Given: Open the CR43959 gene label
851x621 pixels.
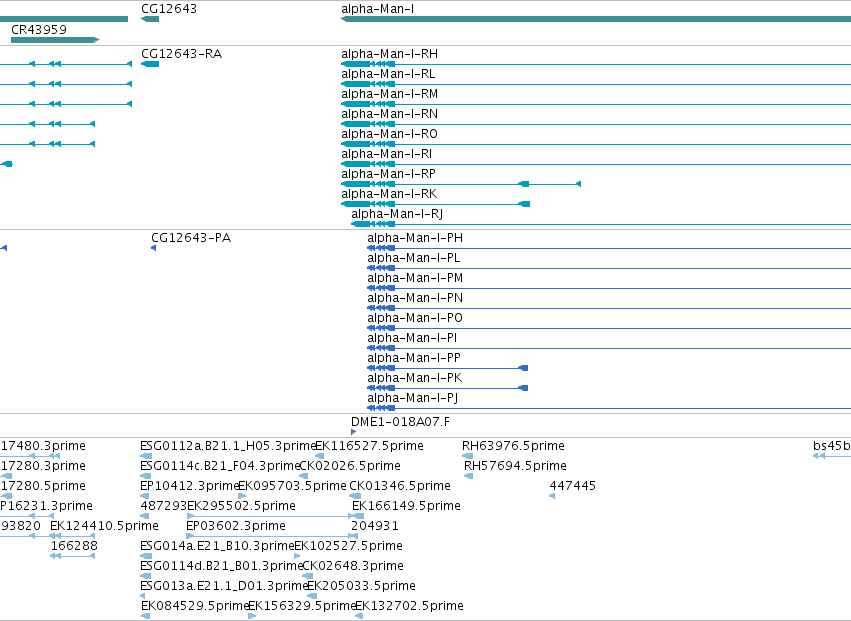Looking at the screenshot, I should tap(39, 29).
